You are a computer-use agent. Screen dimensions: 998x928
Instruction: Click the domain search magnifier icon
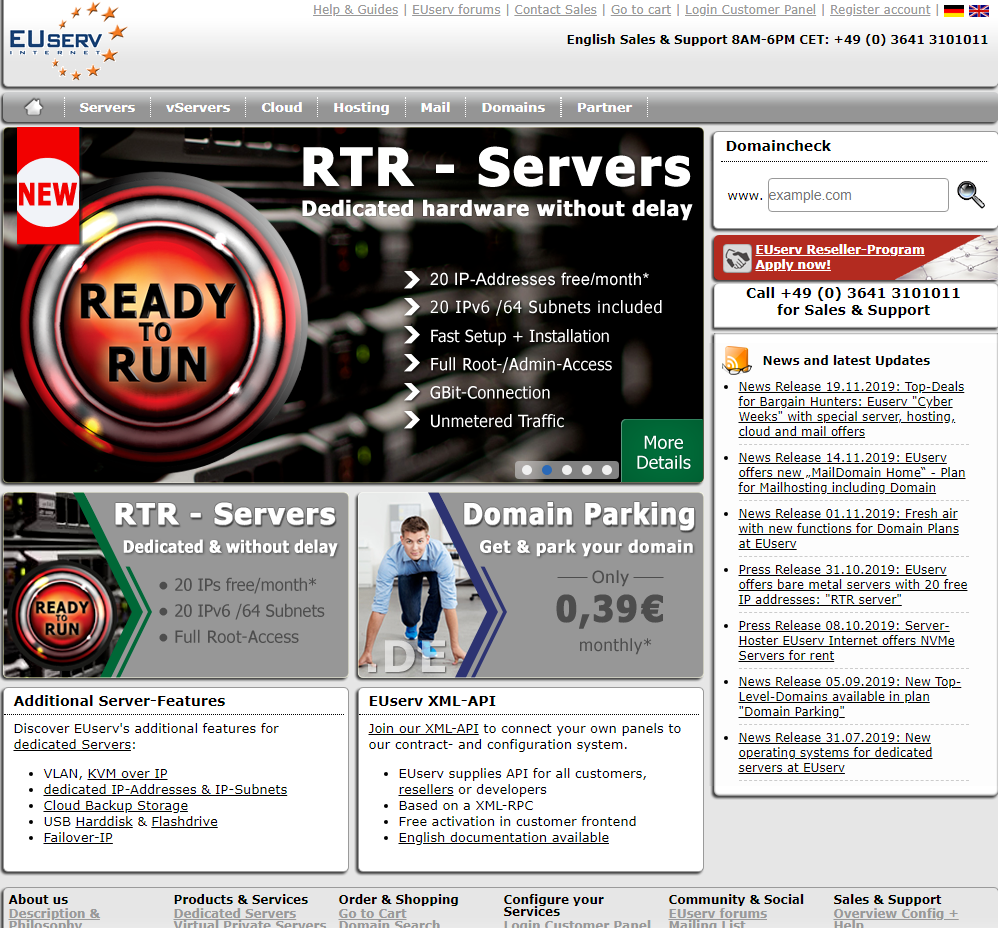point(970,195)
